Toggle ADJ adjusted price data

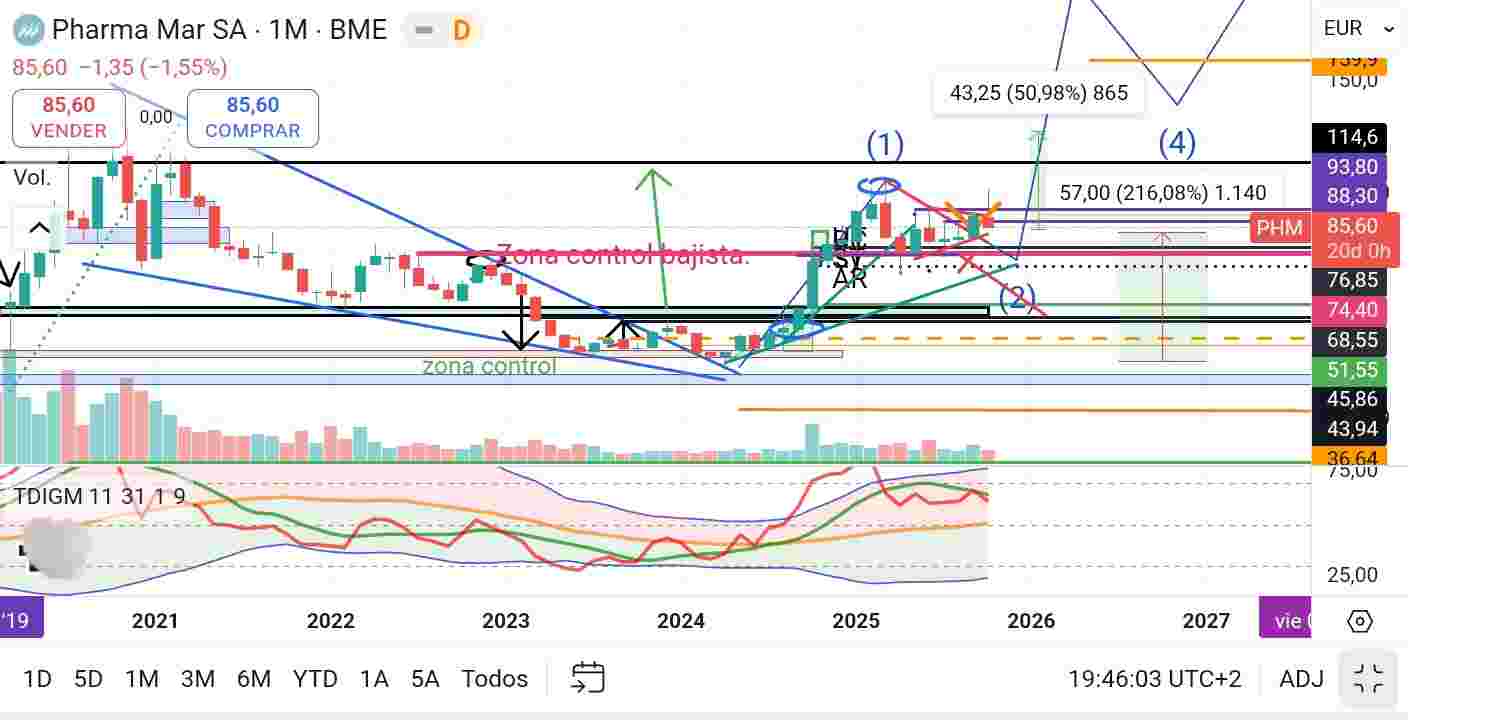(1301, 679)
